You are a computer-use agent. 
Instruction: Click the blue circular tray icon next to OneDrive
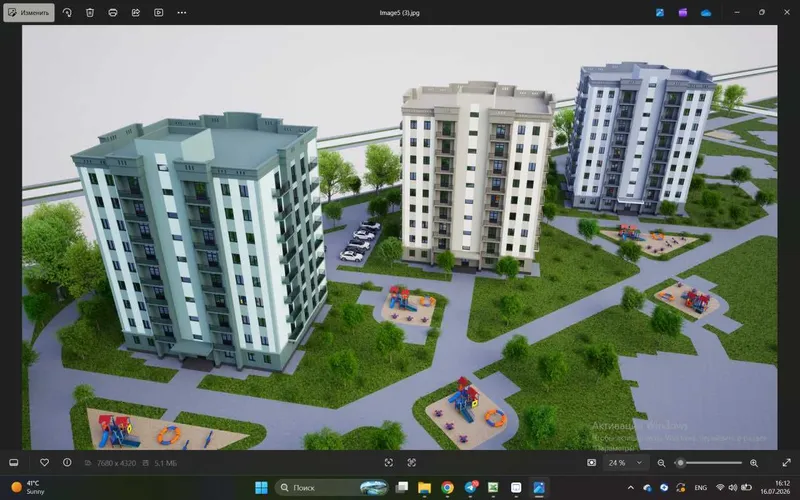pyautogui.click(x=664, y=488)
